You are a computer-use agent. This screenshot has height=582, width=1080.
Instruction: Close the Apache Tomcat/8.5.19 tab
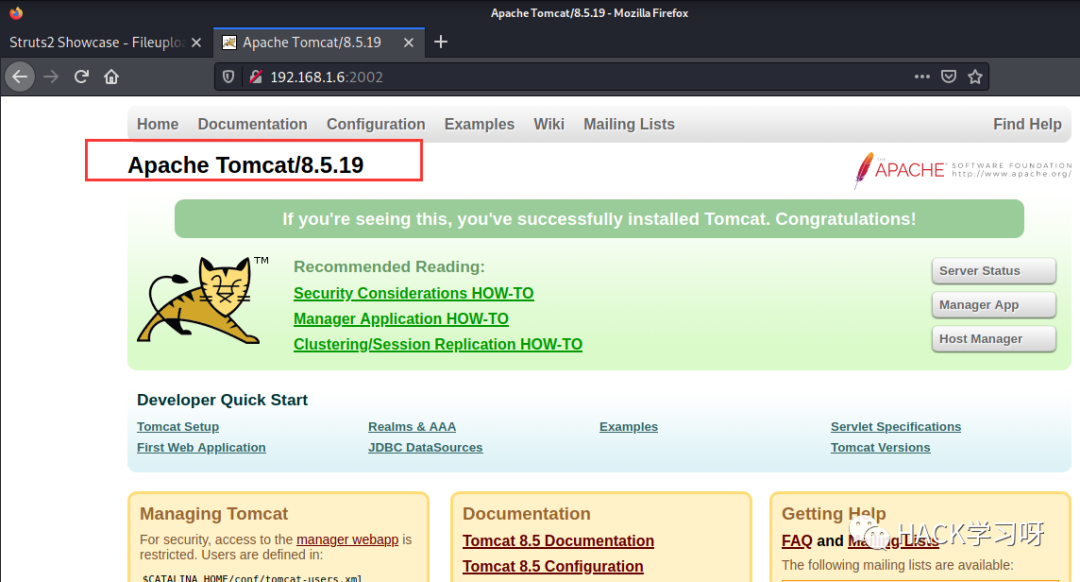point(408,43)
